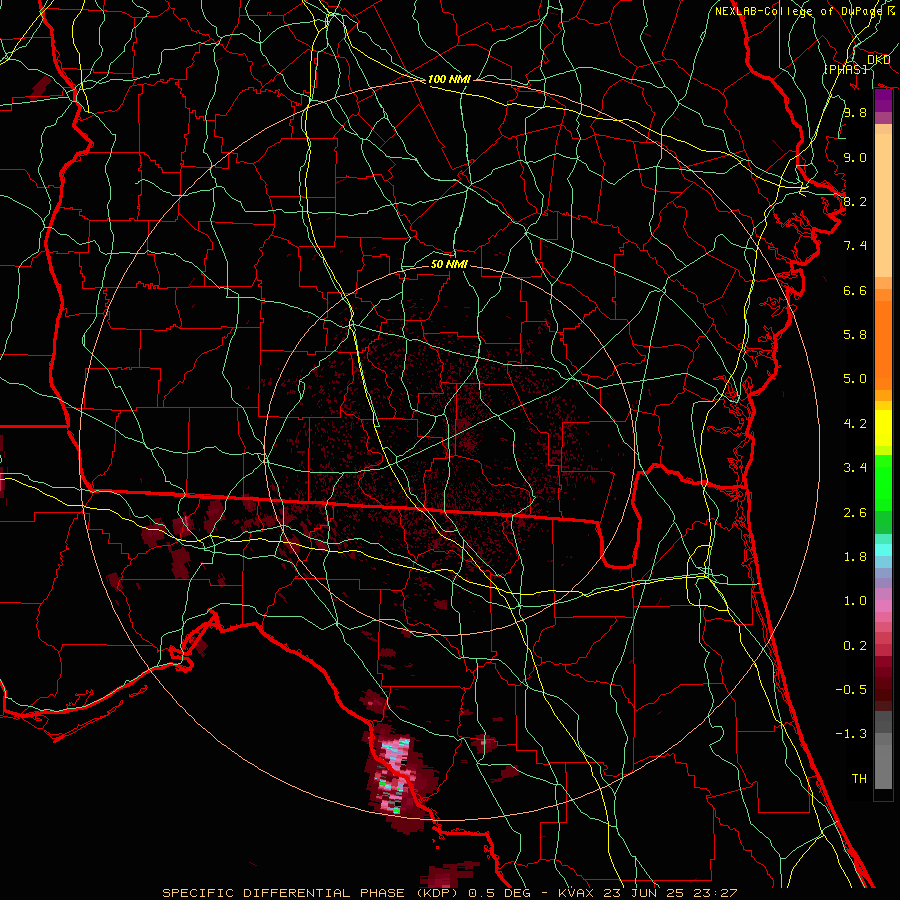Click the -0.5 value on the color scale
Screen dimensions: 900x900
851,690
